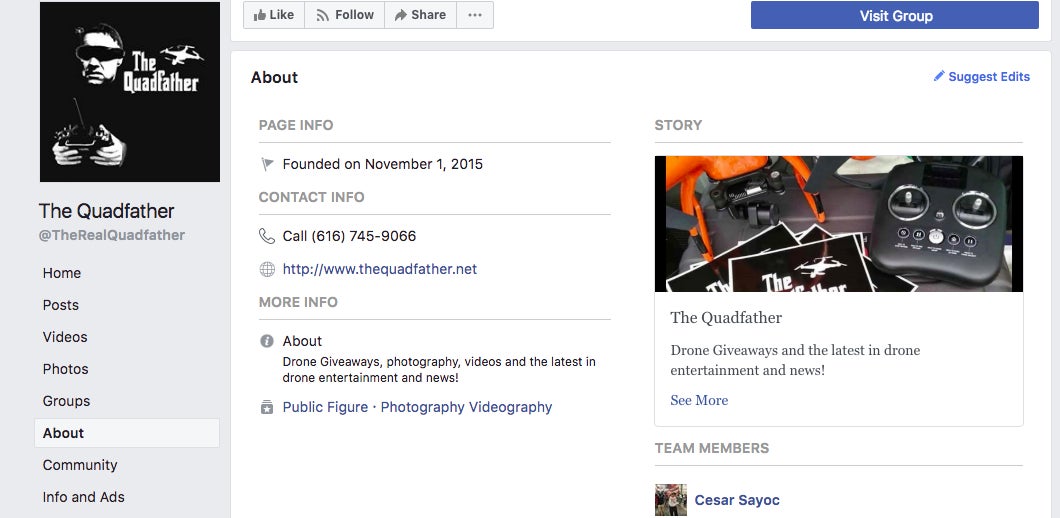Open the Photography Videography category link
The image size is (1060, 518).
click(x=466, y=407)
